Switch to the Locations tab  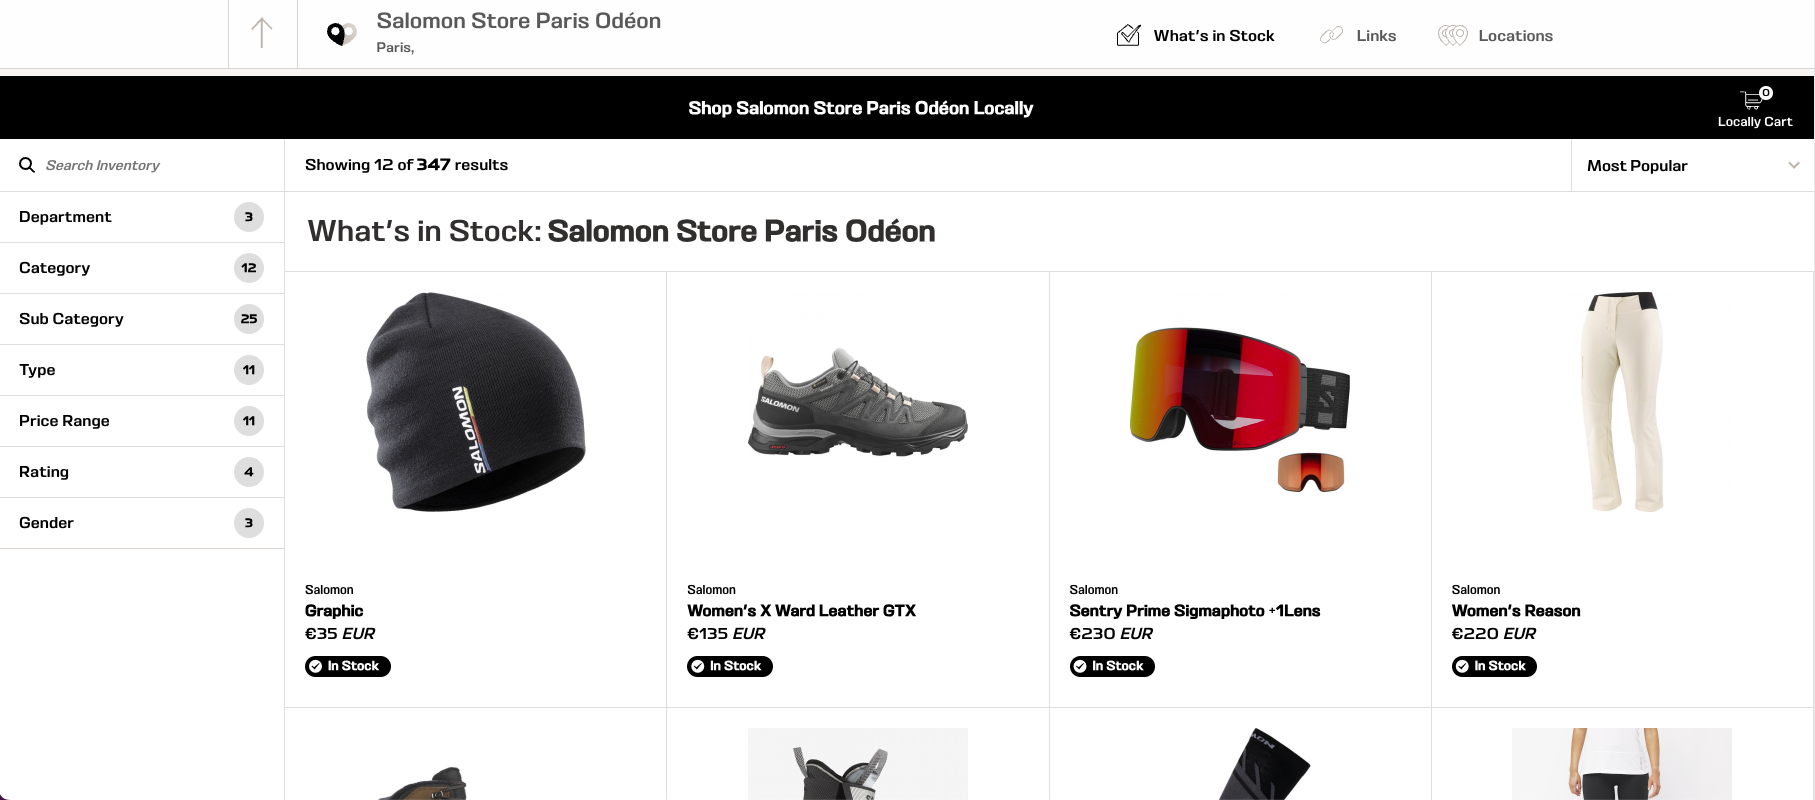1495,35
